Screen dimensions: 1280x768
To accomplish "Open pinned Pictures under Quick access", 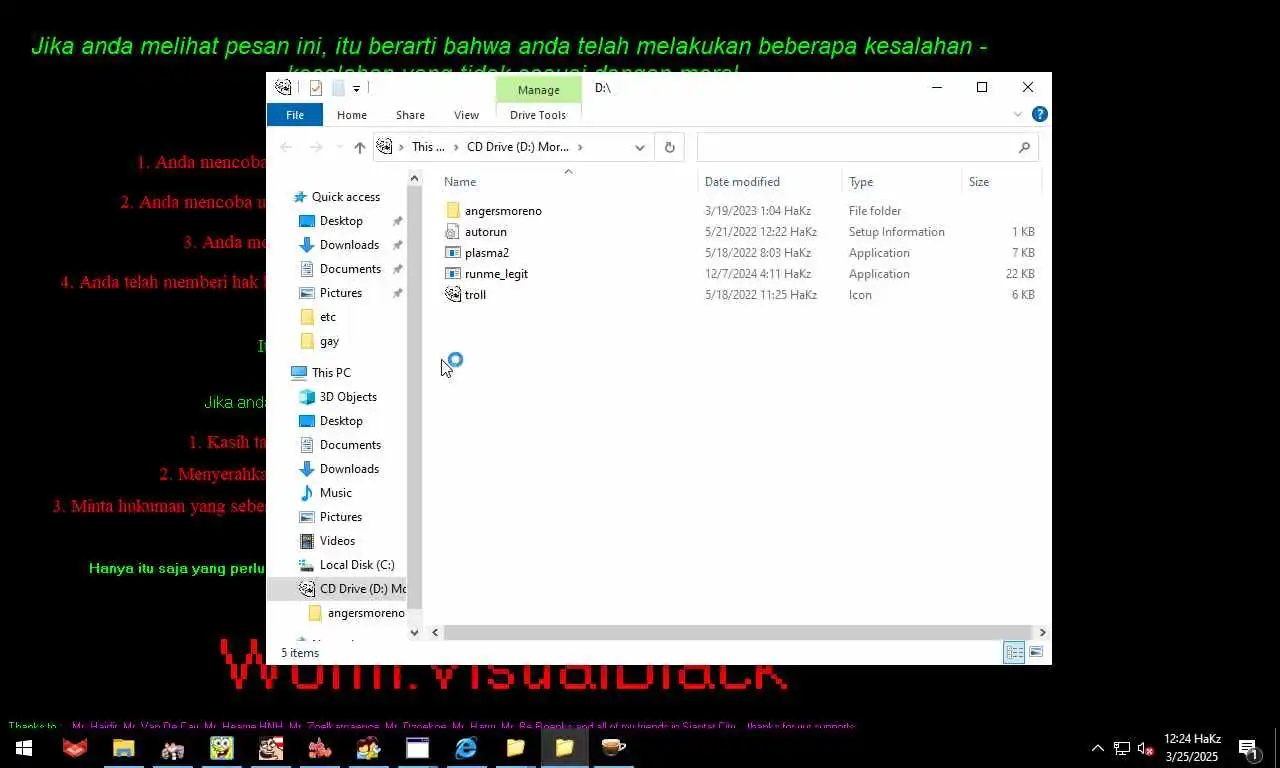I will coord(341,293).
